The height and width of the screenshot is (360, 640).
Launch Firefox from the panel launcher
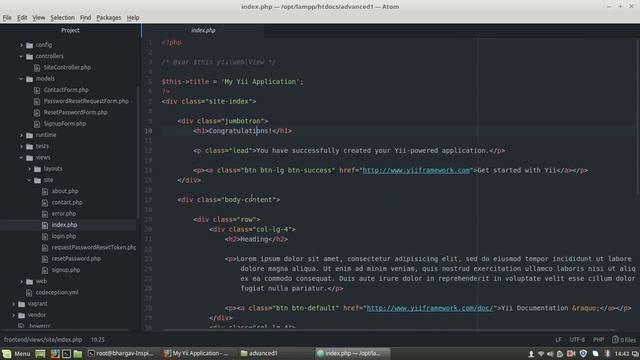[55, 353]
